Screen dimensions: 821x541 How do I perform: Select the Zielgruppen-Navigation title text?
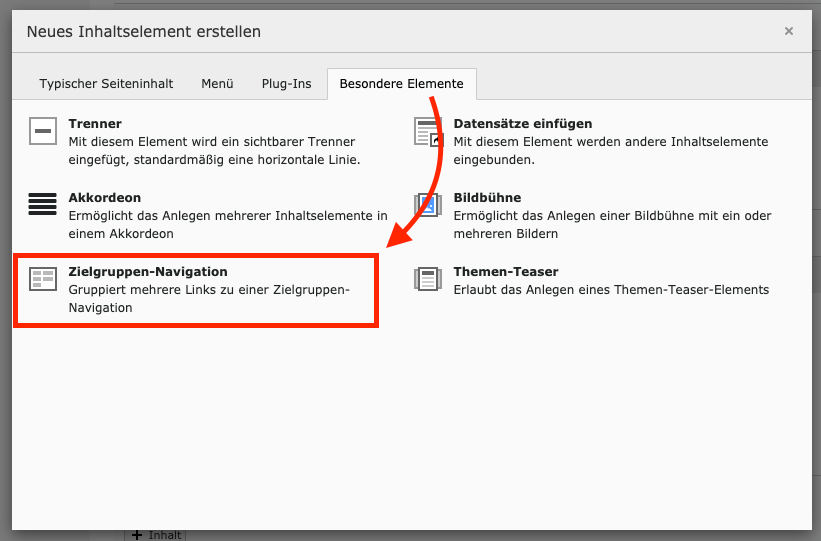pos(148,272)
